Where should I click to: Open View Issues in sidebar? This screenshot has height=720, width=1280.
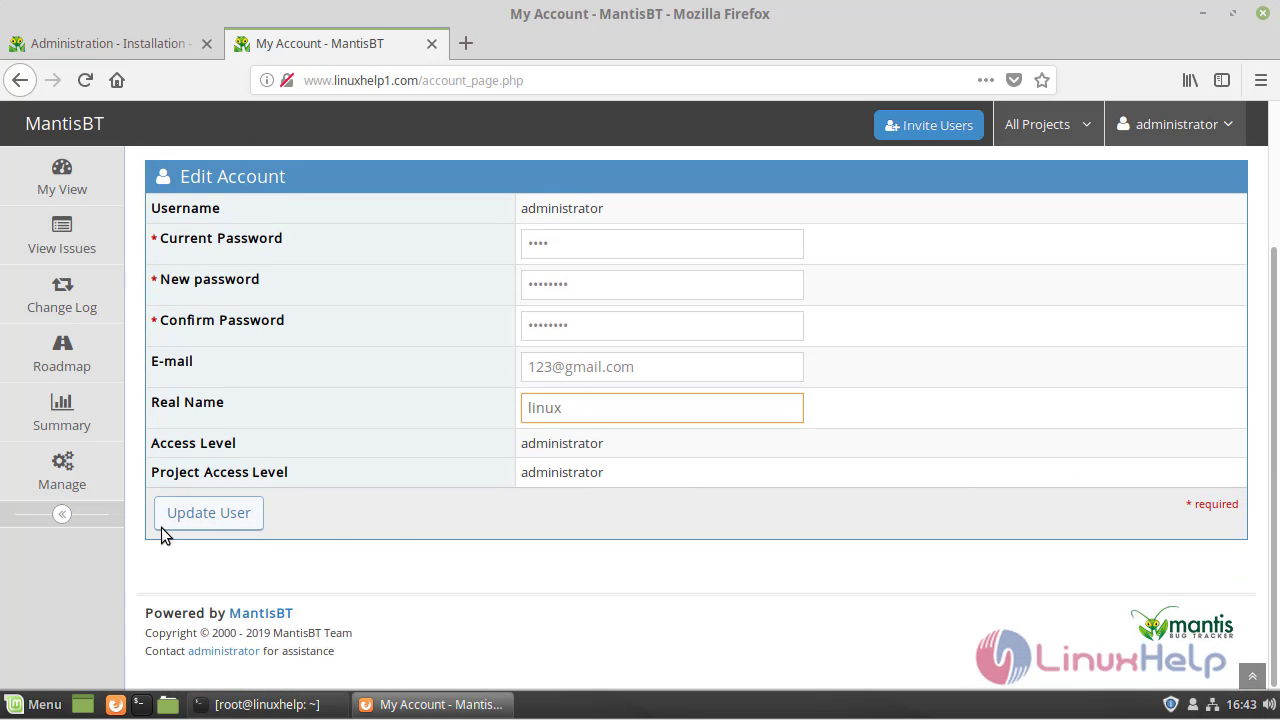click(x=62, y=235)
